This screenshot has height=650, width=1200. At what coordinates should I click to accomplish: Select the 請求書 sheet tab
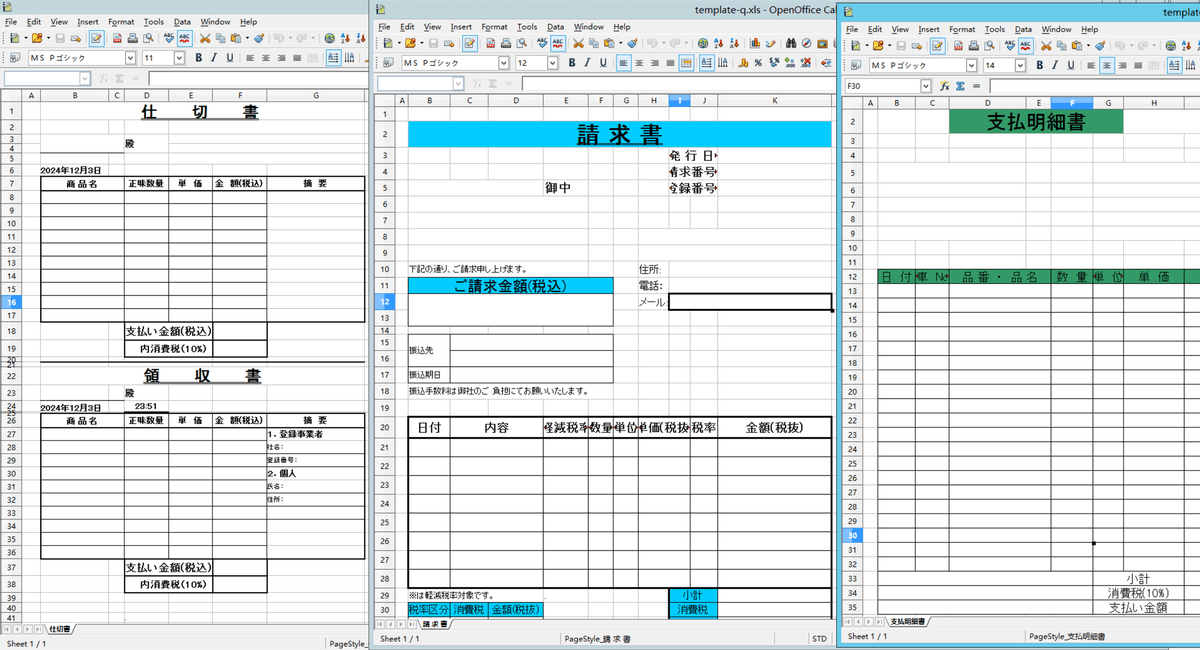pyautogui.click(x=434, y=624)
